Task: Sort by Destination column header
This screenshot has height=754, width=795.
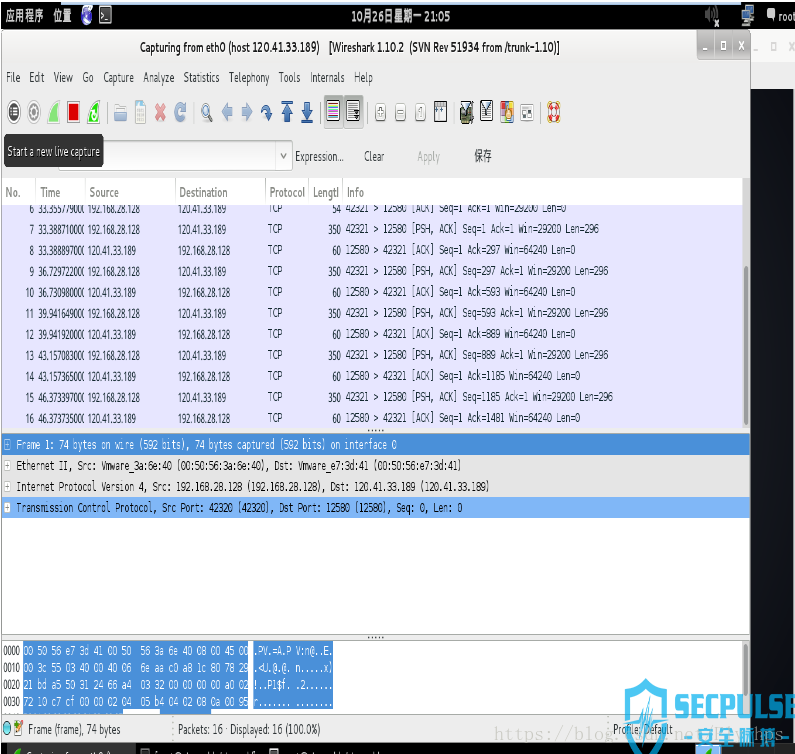Action: (x=220, y=192)
